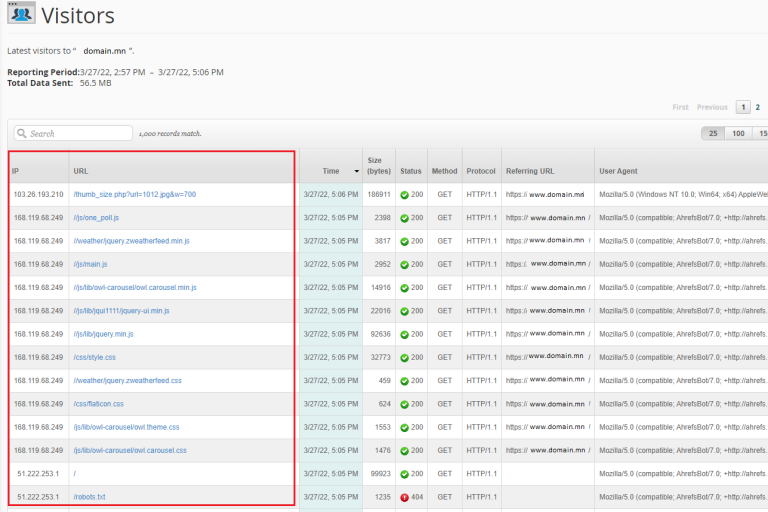Click red 404 error status icon
Viewport: 768px width, 512px height.
[404, 497]
